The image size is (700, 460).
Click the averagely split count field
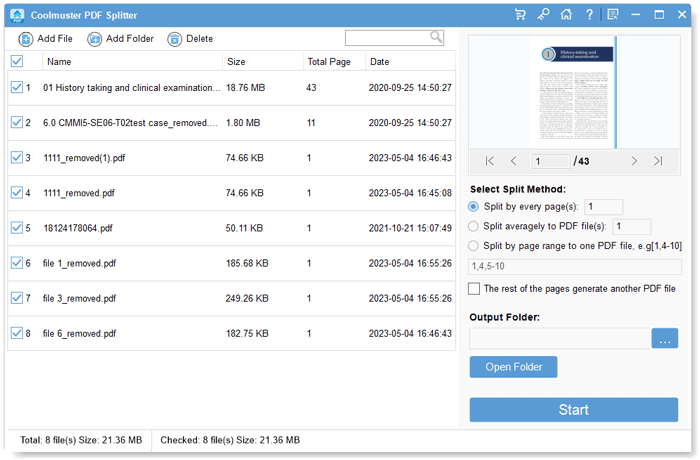click(x=631, y=226)
